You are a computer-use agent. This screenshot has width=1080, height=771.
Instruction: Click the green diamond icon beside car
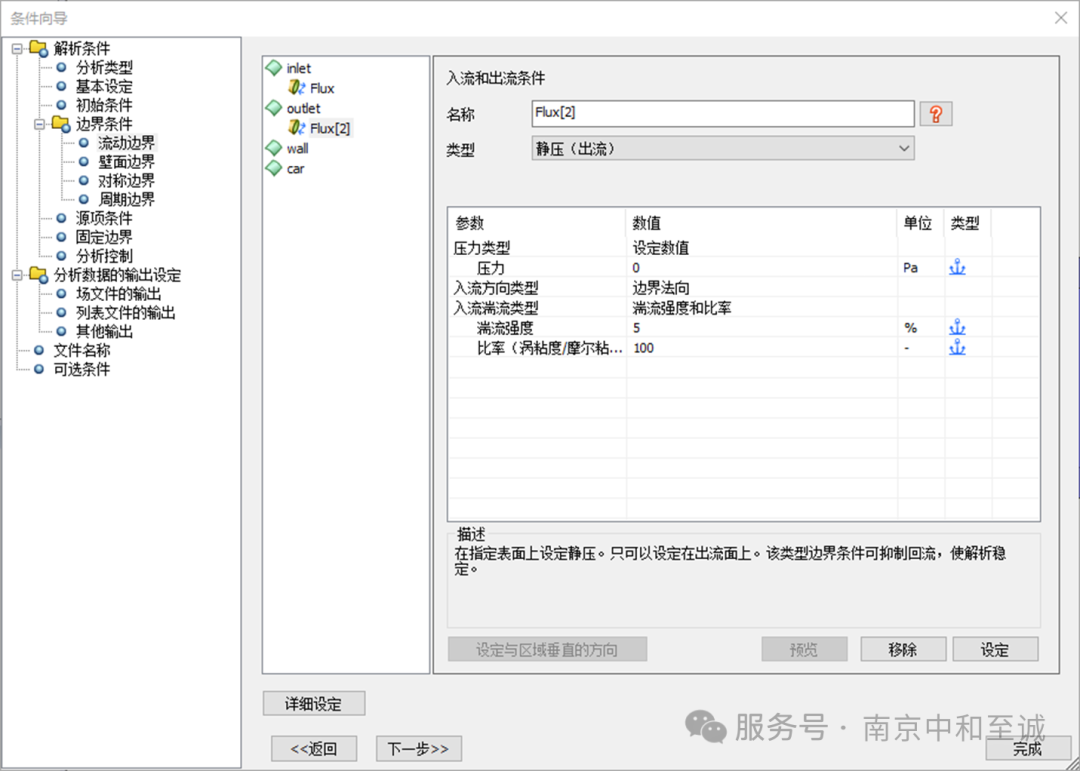(x=274, y=168)
